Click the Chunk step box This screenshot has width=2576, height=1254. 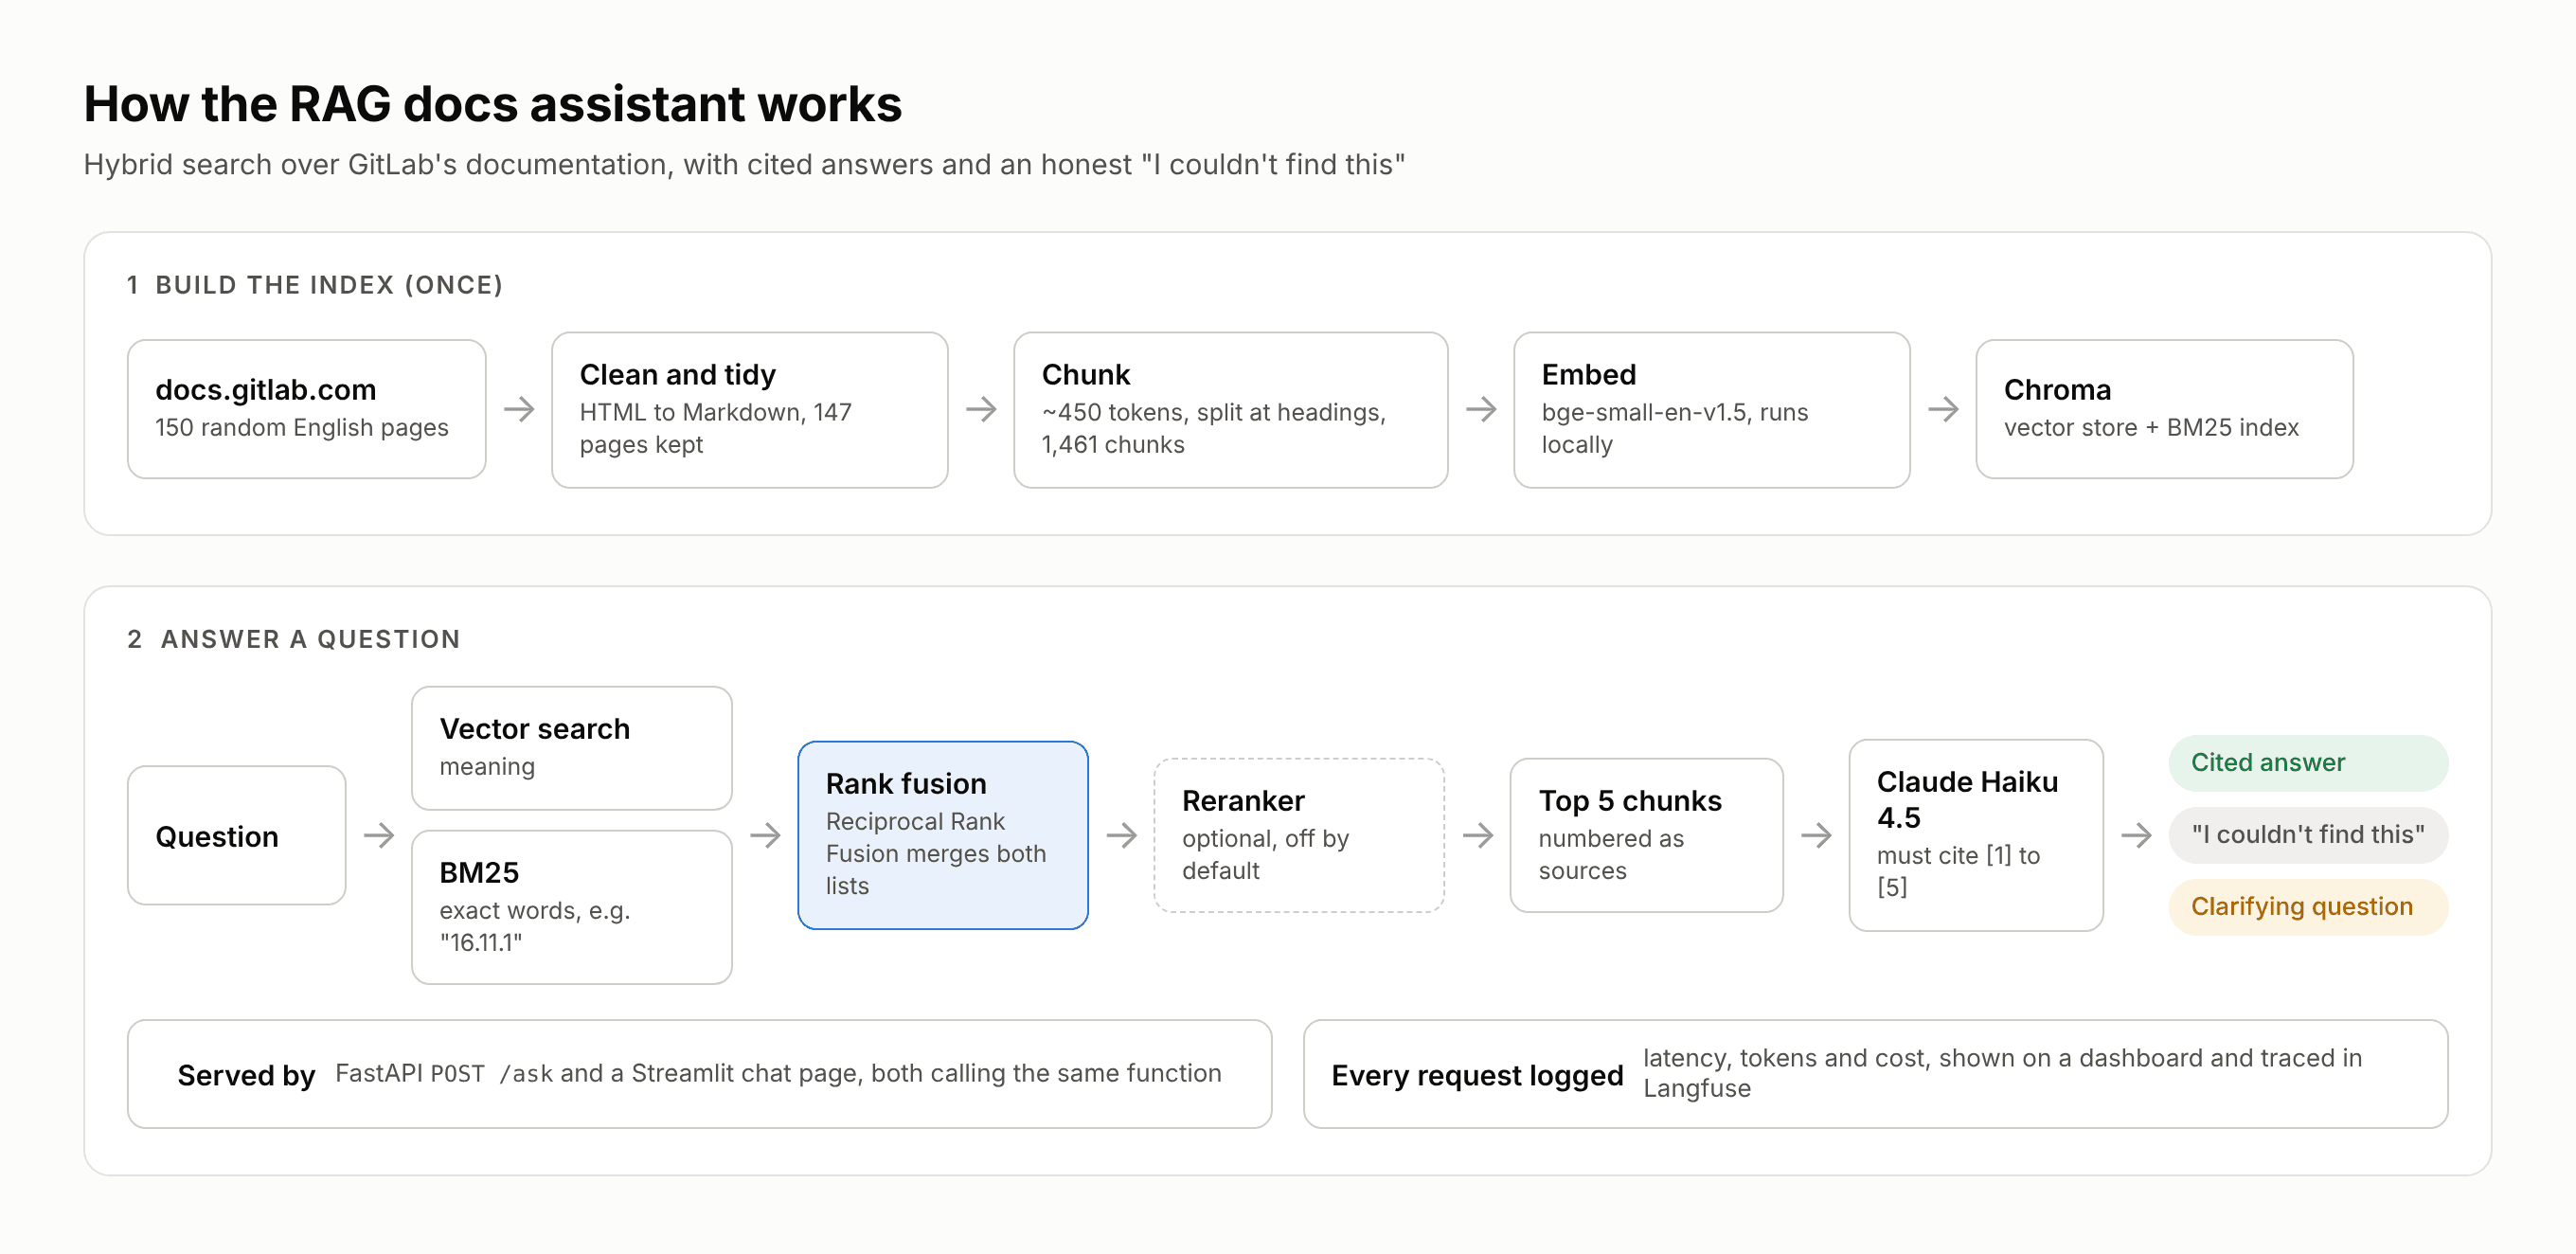tap(1230, 410)
